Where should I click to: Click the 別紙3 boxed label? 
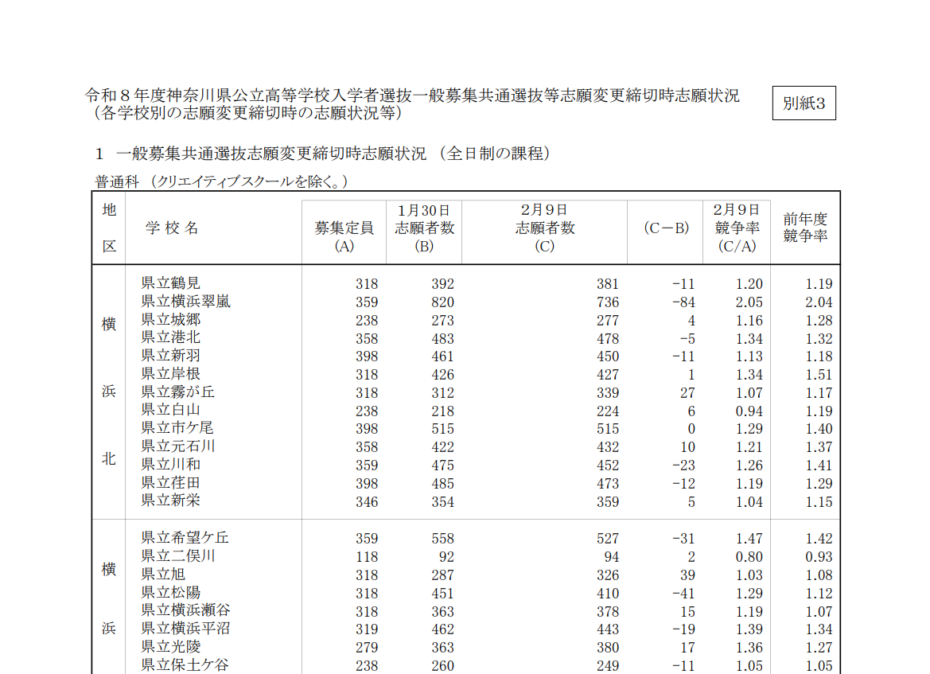(x=803, y=104)
